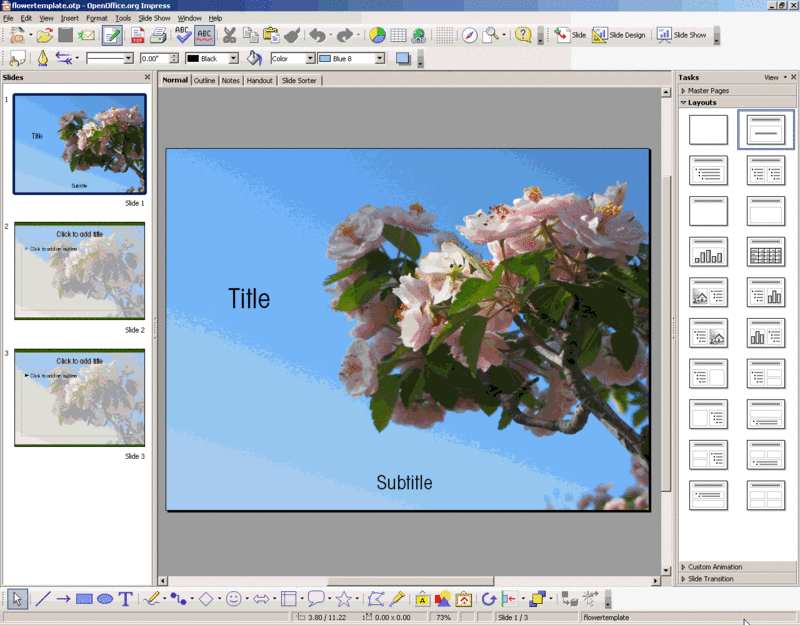Image resolution: width=800 pixels, height=625 pixels.
Task: Close the Slides panel
Action: point(147,77)
